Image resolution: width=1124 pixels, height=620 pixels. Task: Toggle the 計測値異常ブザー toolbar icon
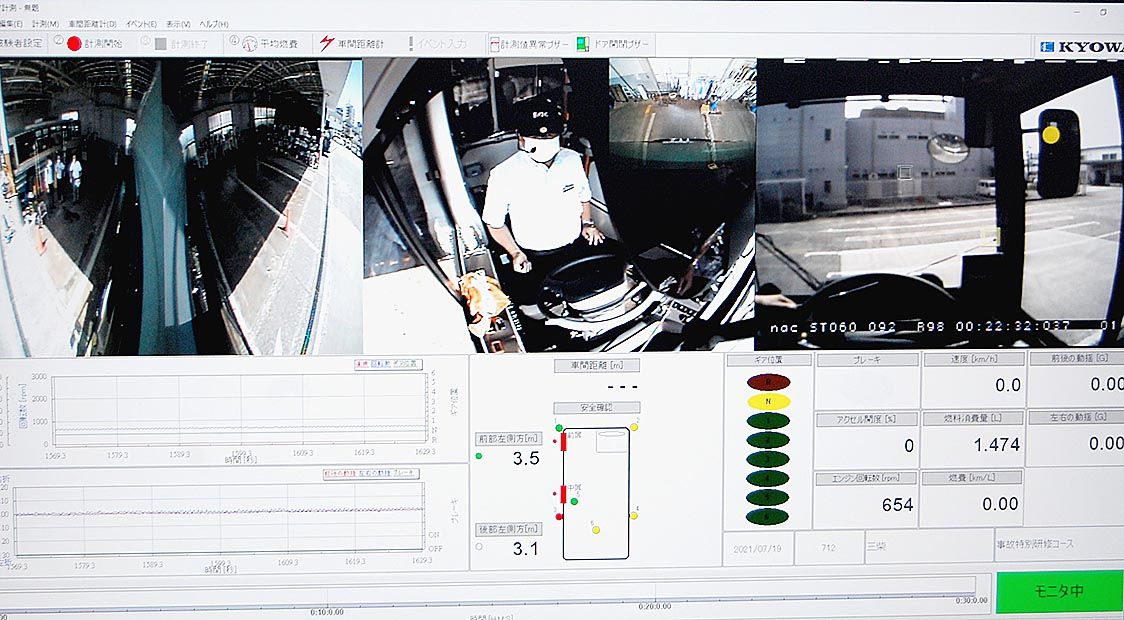click(x=495, y=44)
